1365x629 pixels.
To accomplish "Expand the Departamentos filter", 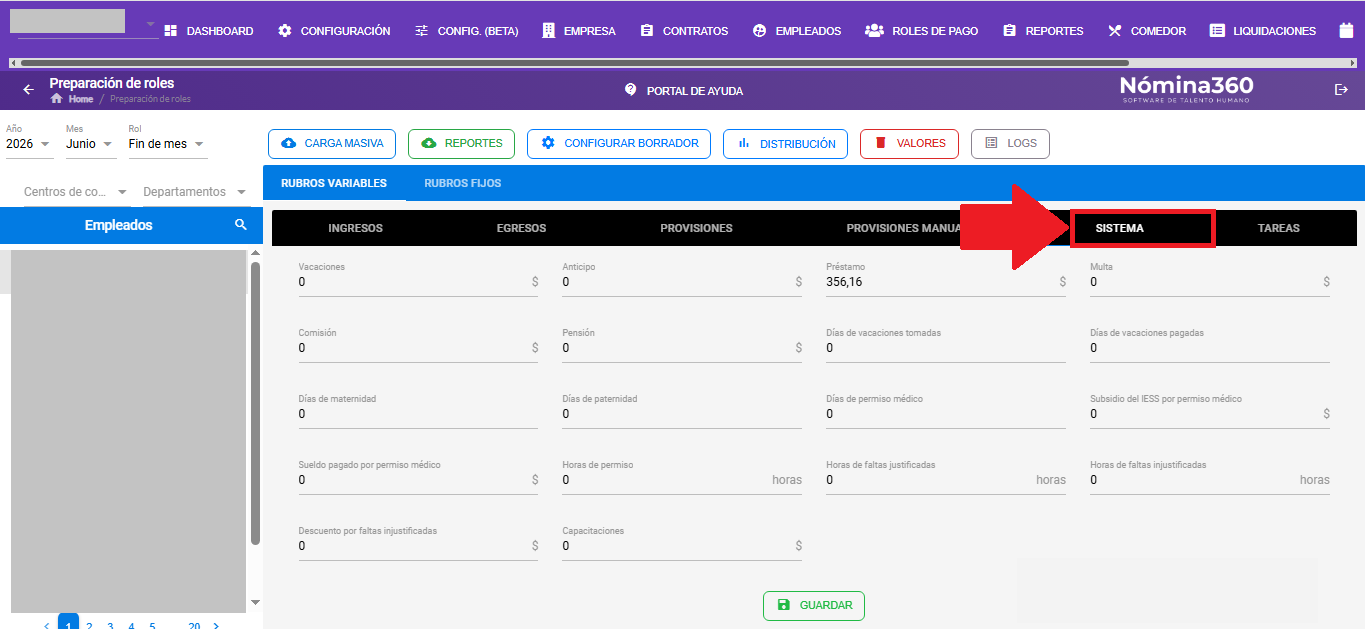I will coord(195,192).
